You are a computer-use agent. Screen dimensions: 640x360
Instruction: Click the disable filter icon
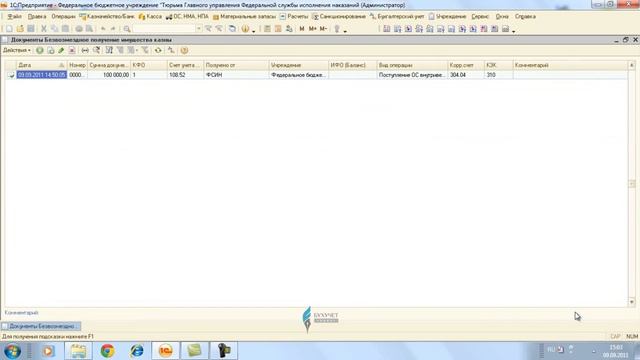pyautogui.click(x=145, y=50)
